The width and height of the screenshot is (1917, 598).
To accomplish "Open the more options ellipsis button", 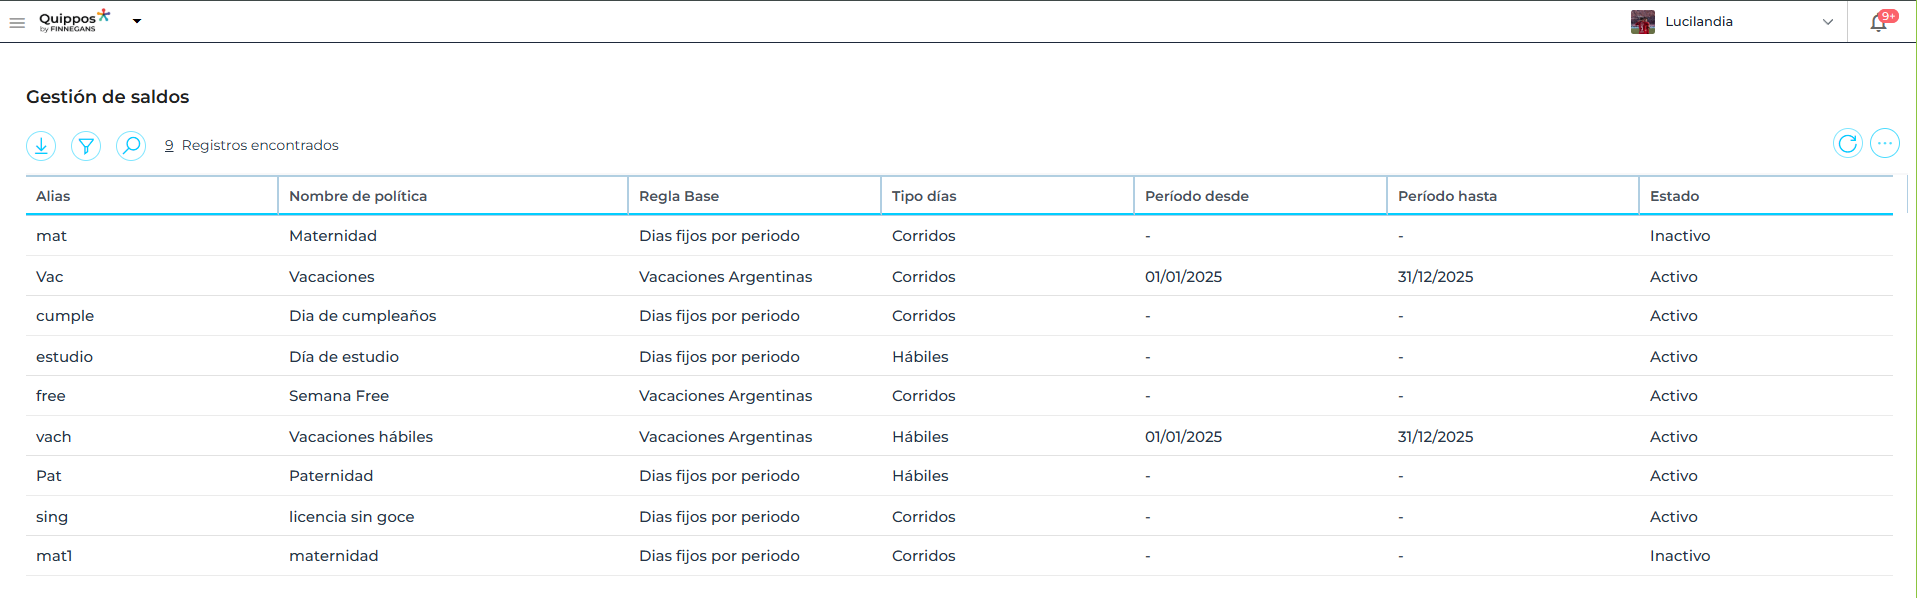I will [x=1884, y=144].
